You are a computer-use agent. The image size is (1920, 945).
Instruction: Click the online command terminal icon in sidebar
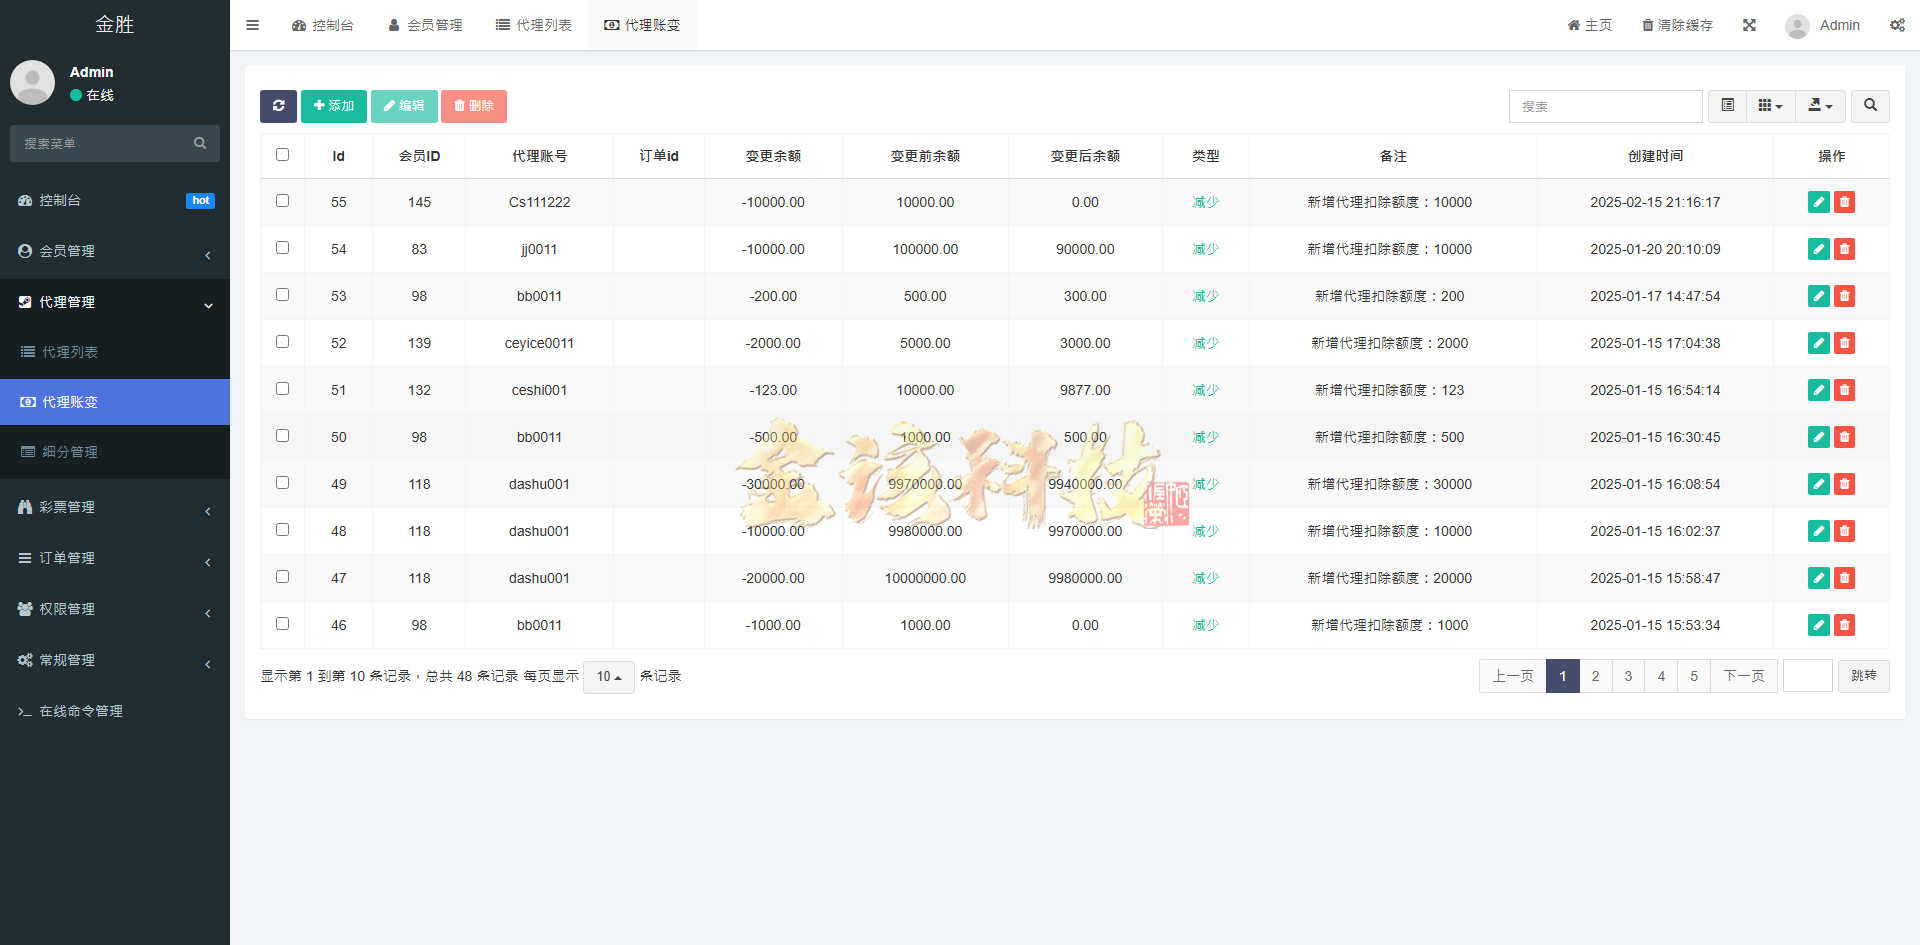point(26,711)
